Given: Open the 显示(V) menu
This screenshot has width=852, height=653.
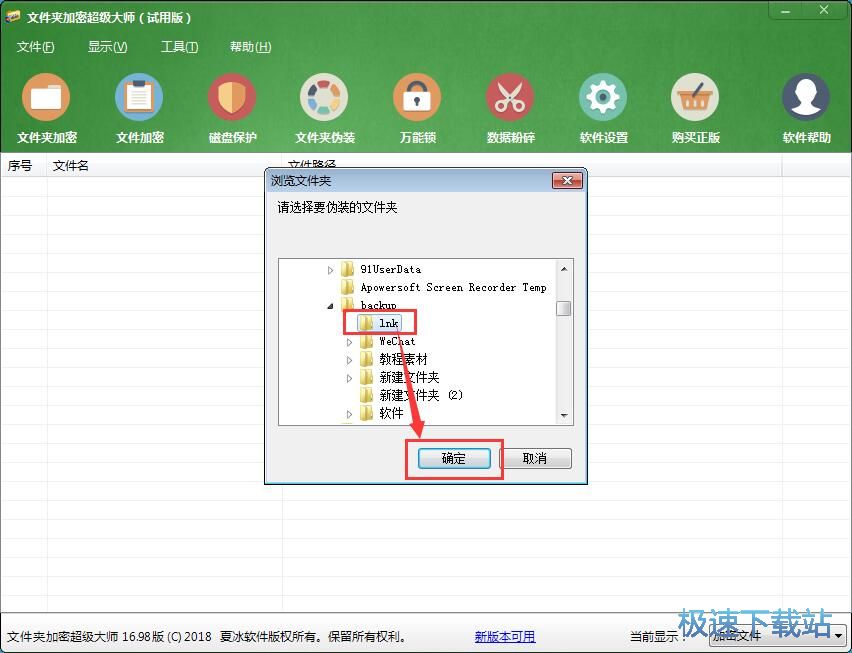Looking at the screenshot, I should point(108,47).
